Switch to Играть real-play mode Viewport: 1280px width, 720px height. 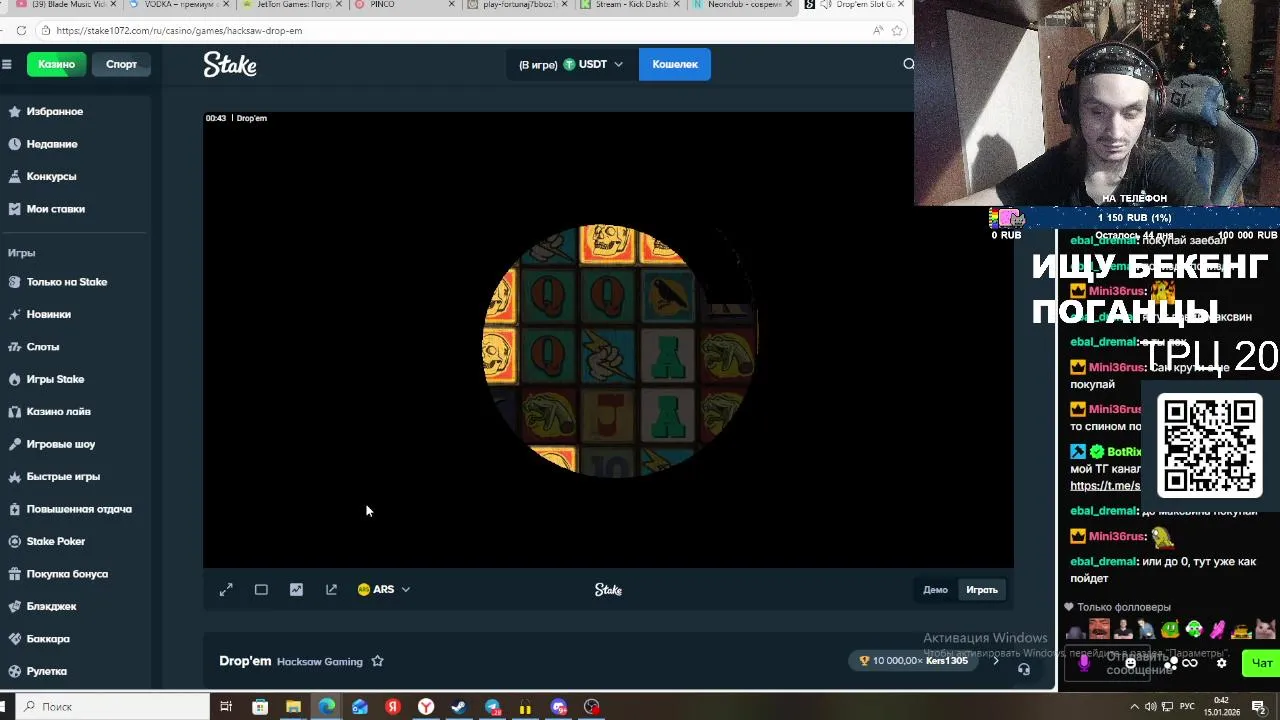point(982,590)
